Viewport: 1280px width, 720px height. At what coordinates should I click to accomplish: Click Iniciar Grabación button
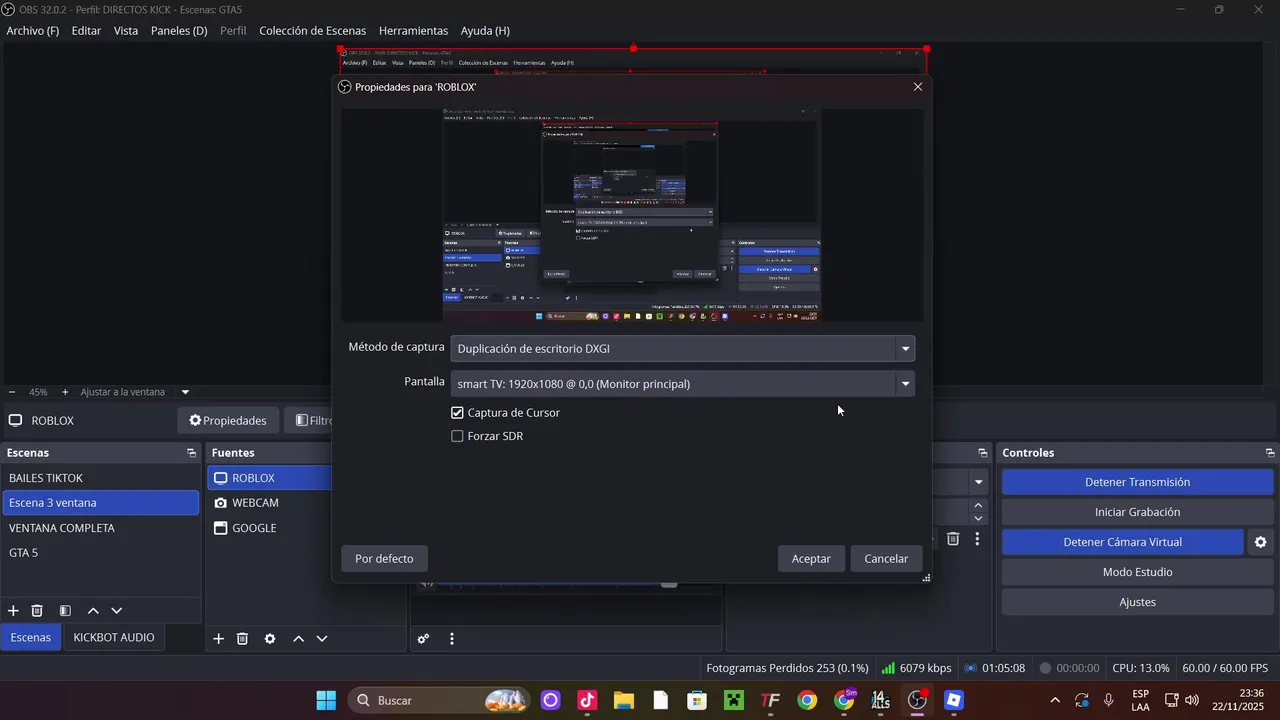pos(1137,512)
